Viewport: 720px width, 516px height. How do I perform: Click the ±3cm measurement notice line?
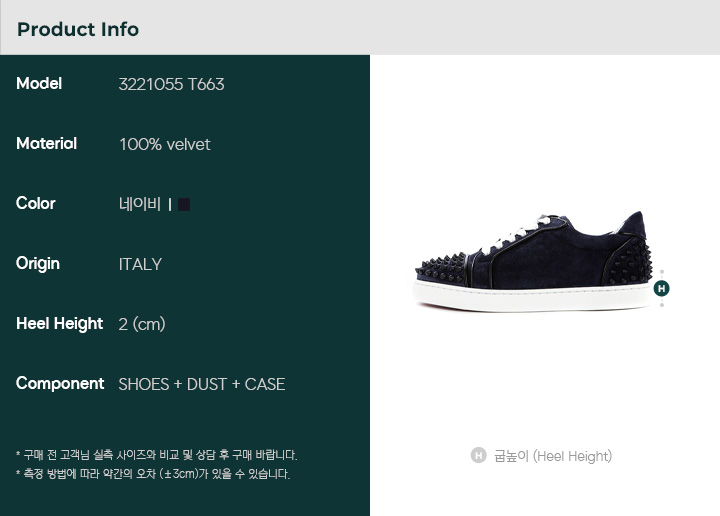click(153, 474)
